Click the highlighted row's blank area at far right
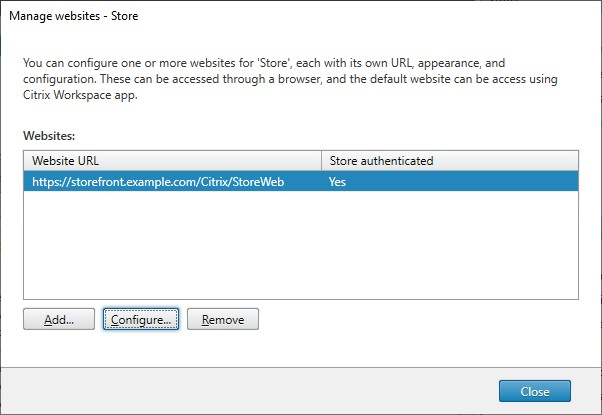This screenshot has height=415, width=602. tap(540, 180)
